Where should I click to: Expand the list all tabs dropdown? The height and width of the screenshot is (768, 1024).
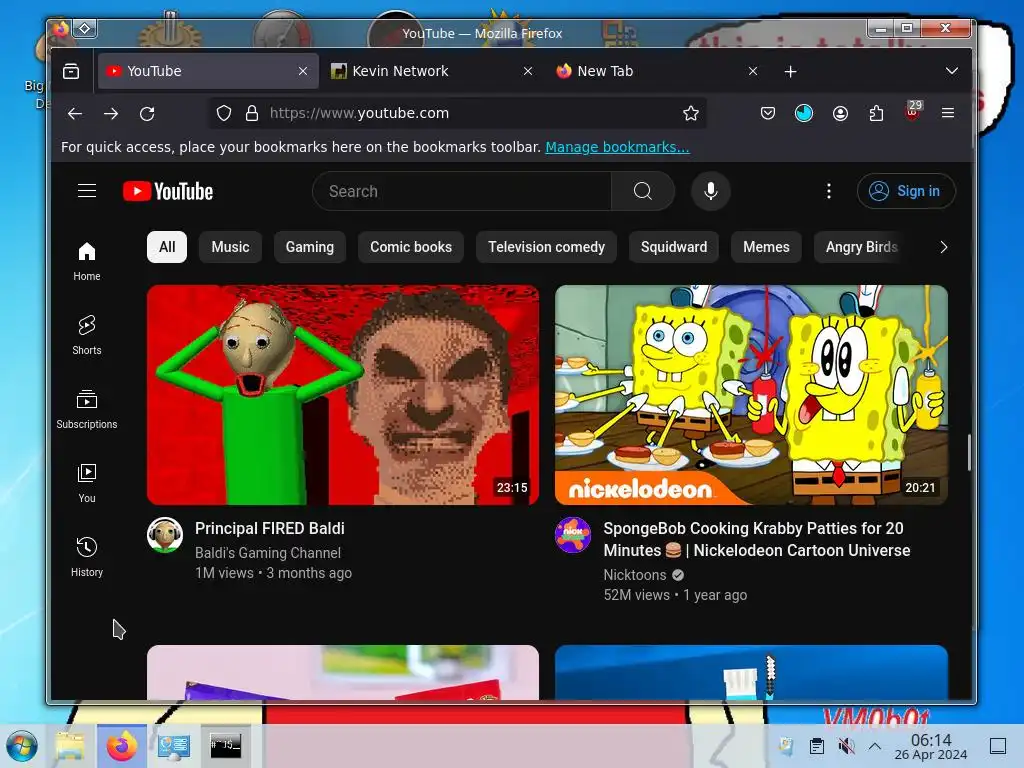[952, 71]
